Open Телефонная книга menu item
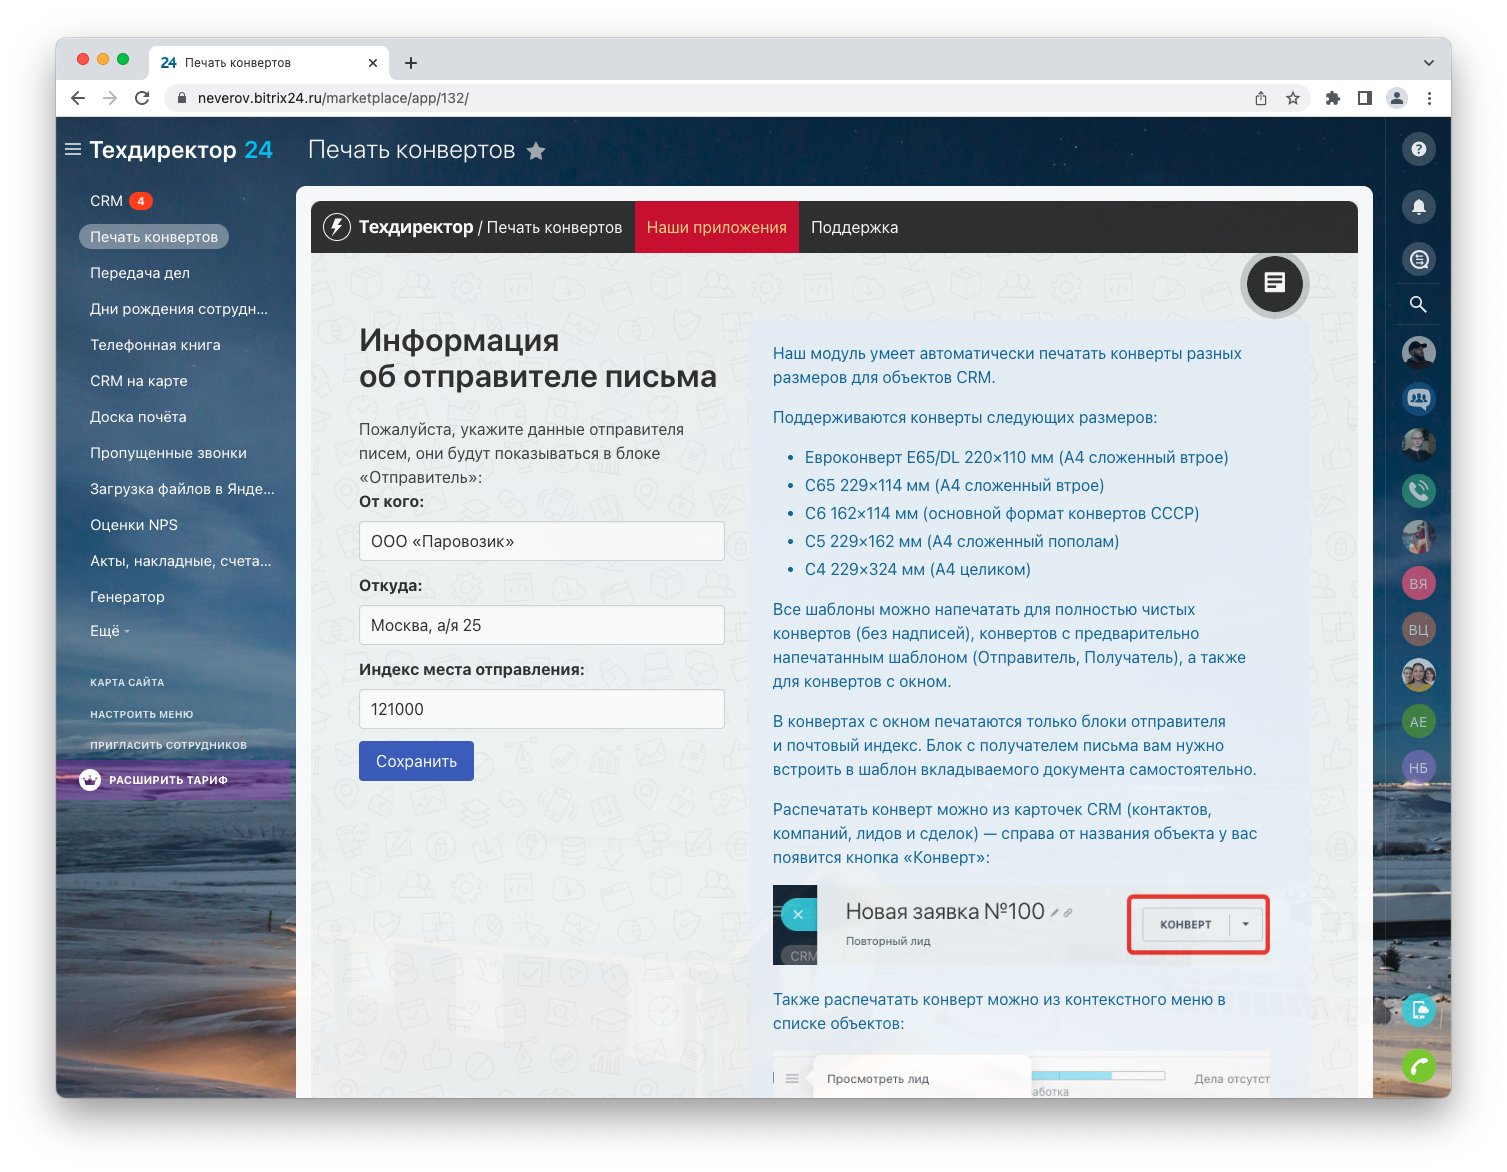The image size is (1507, 1172). [155, 345]
